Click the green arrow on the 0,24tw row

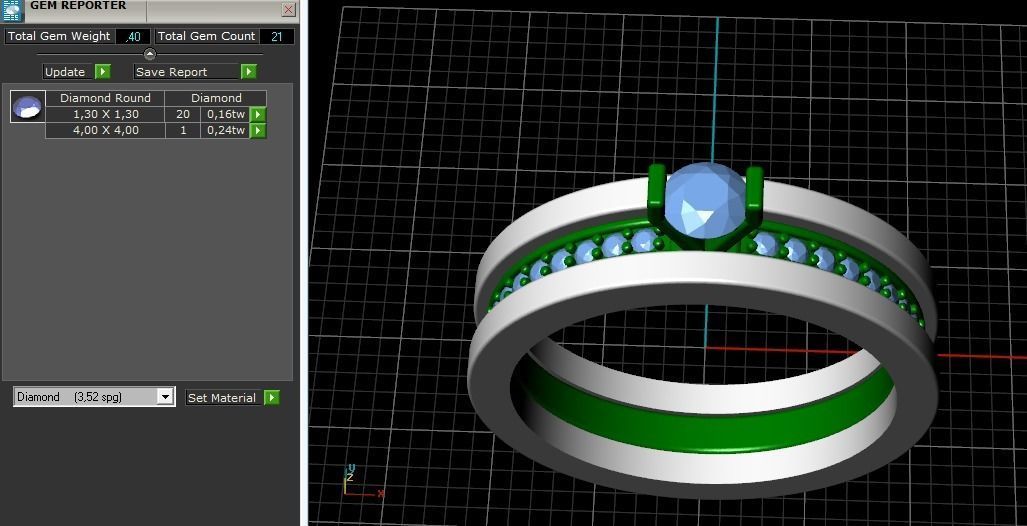(259, 130)
